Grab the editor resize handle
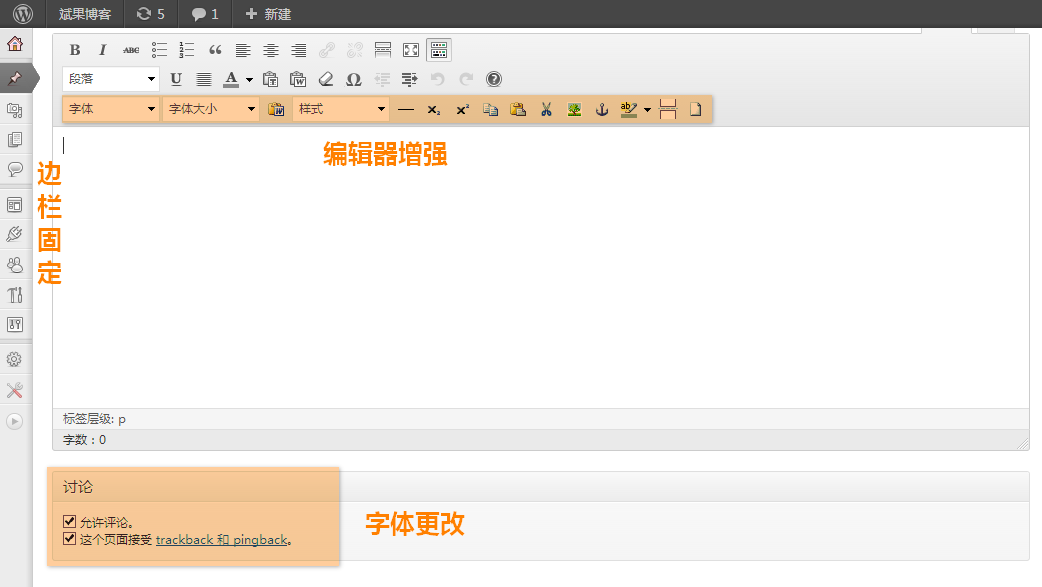The image size is (1042, 587). (x=1023, y=444)
